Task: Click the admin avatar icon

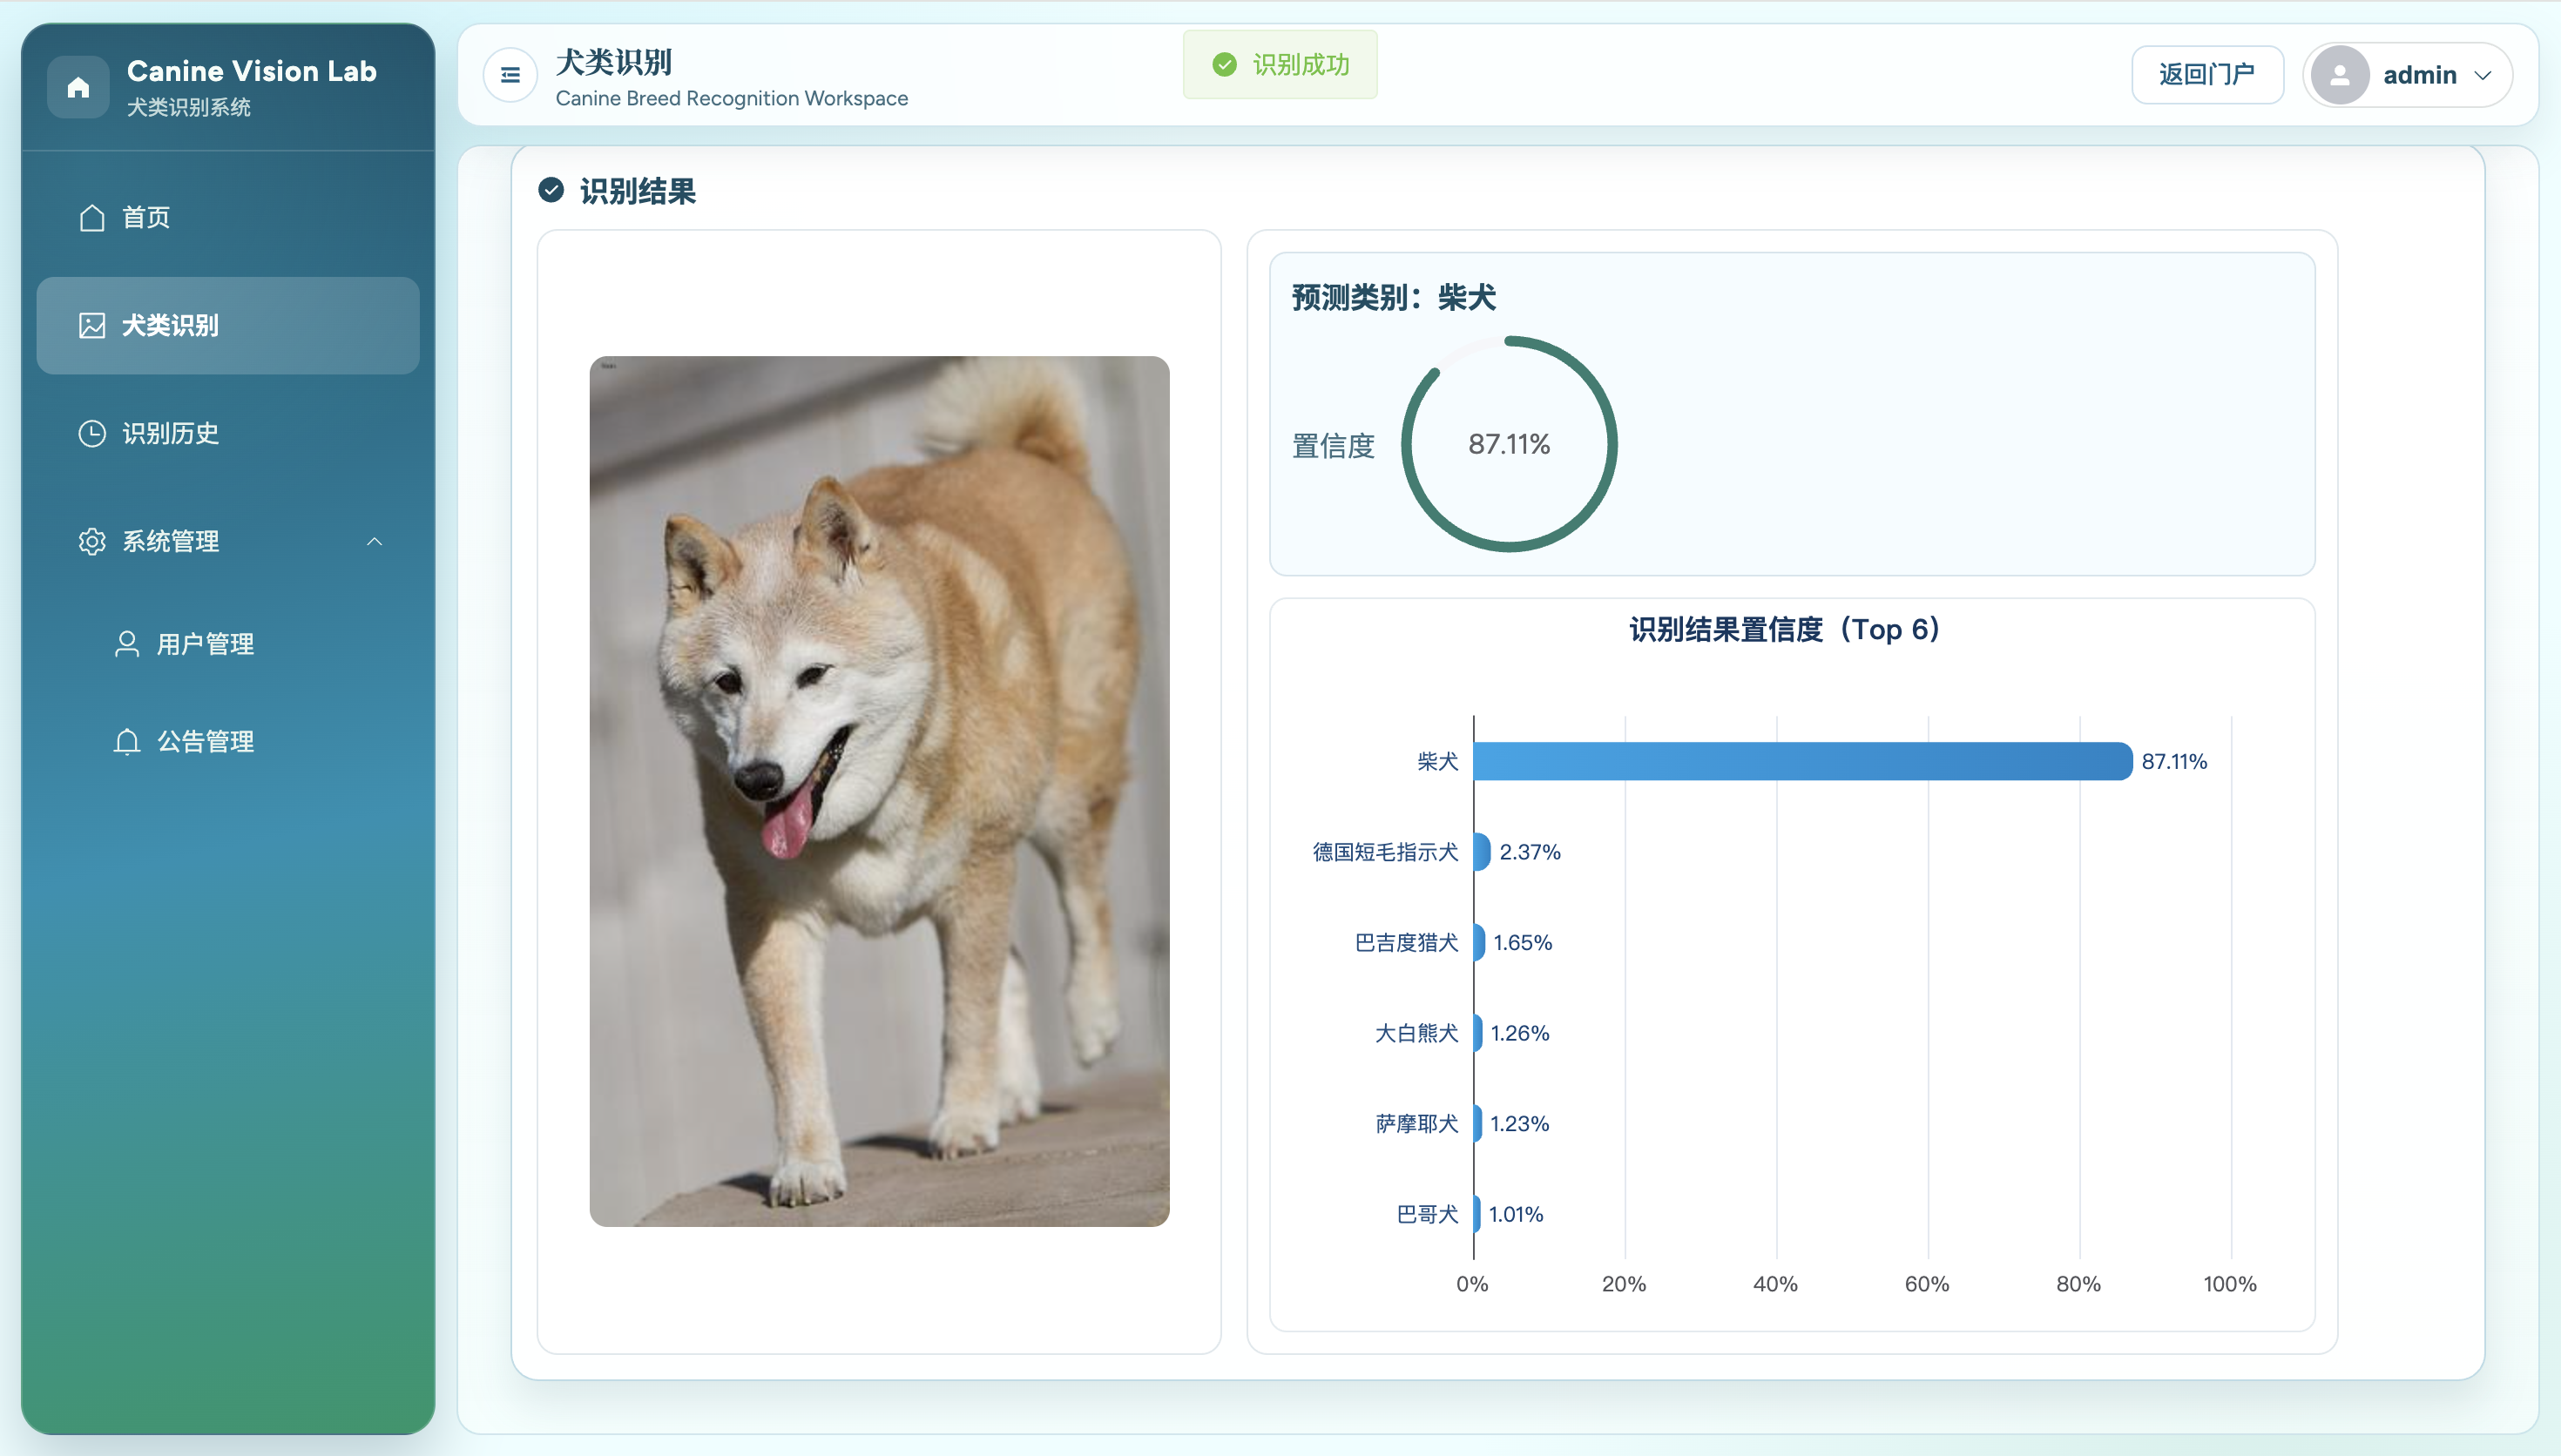Action: tap(2339, 75)
